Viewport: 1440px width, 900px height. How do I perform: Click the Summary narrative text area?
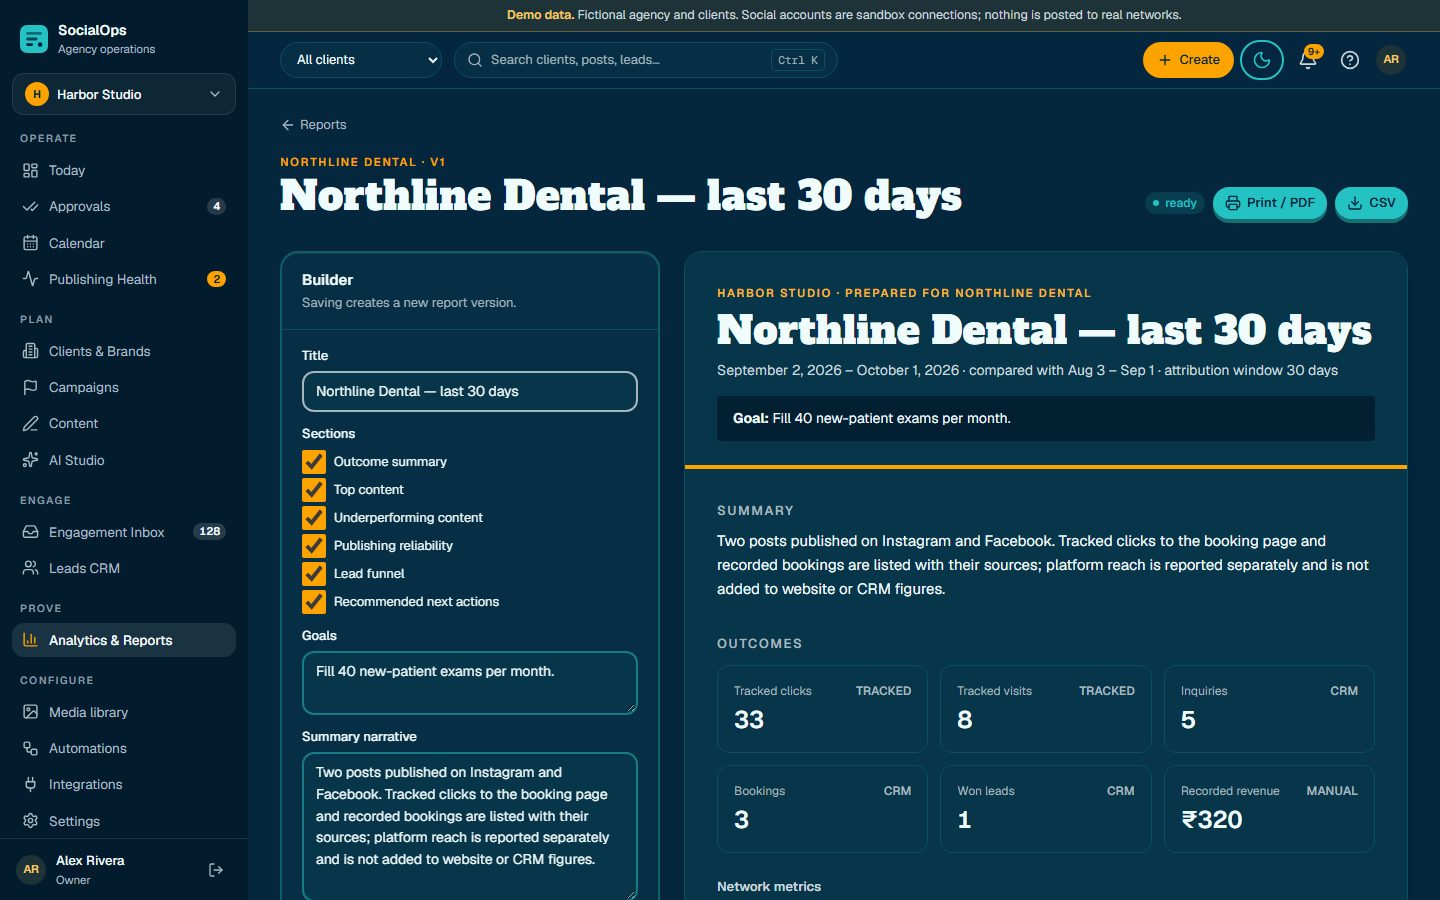click(470, 827)
